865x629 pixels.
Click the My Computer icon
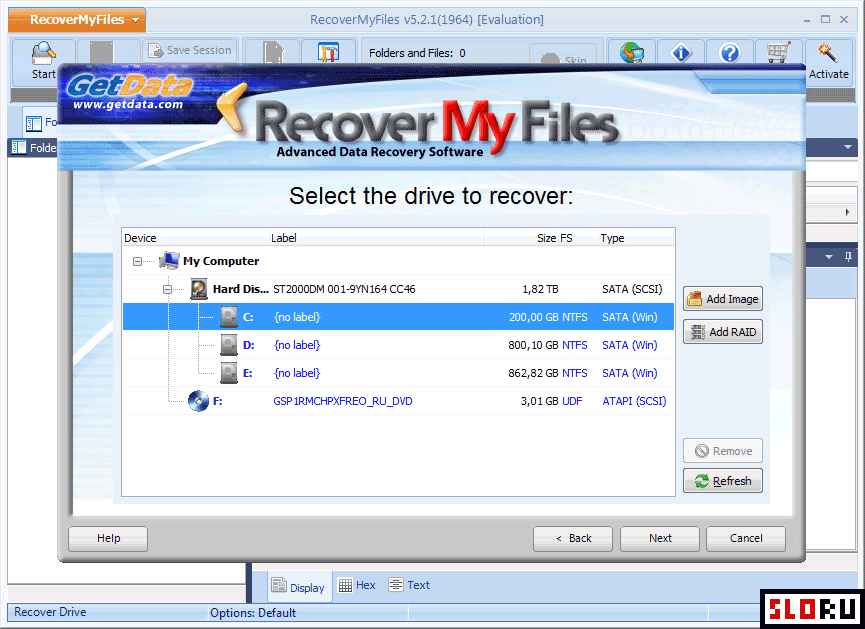(x=169, y=260)
